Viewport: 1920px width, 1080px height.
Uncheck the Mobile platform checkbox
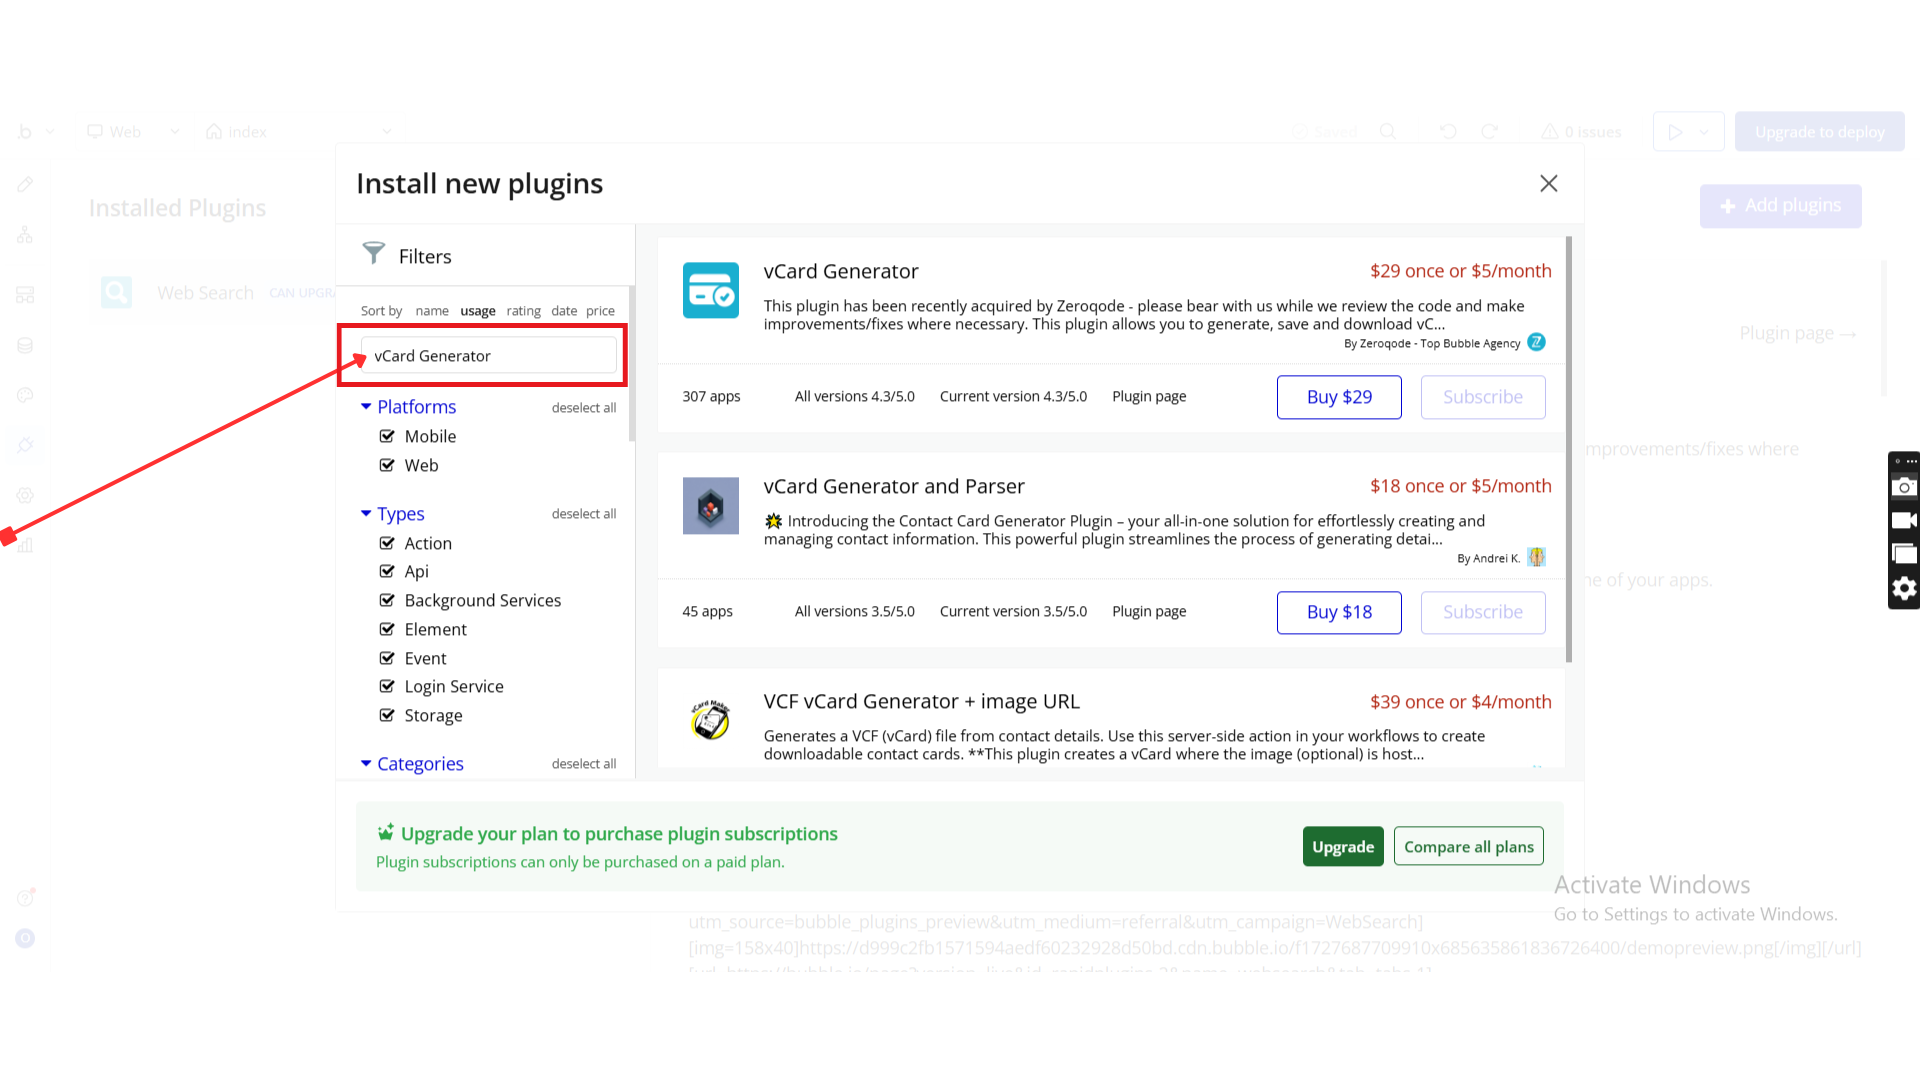point(387,436)
